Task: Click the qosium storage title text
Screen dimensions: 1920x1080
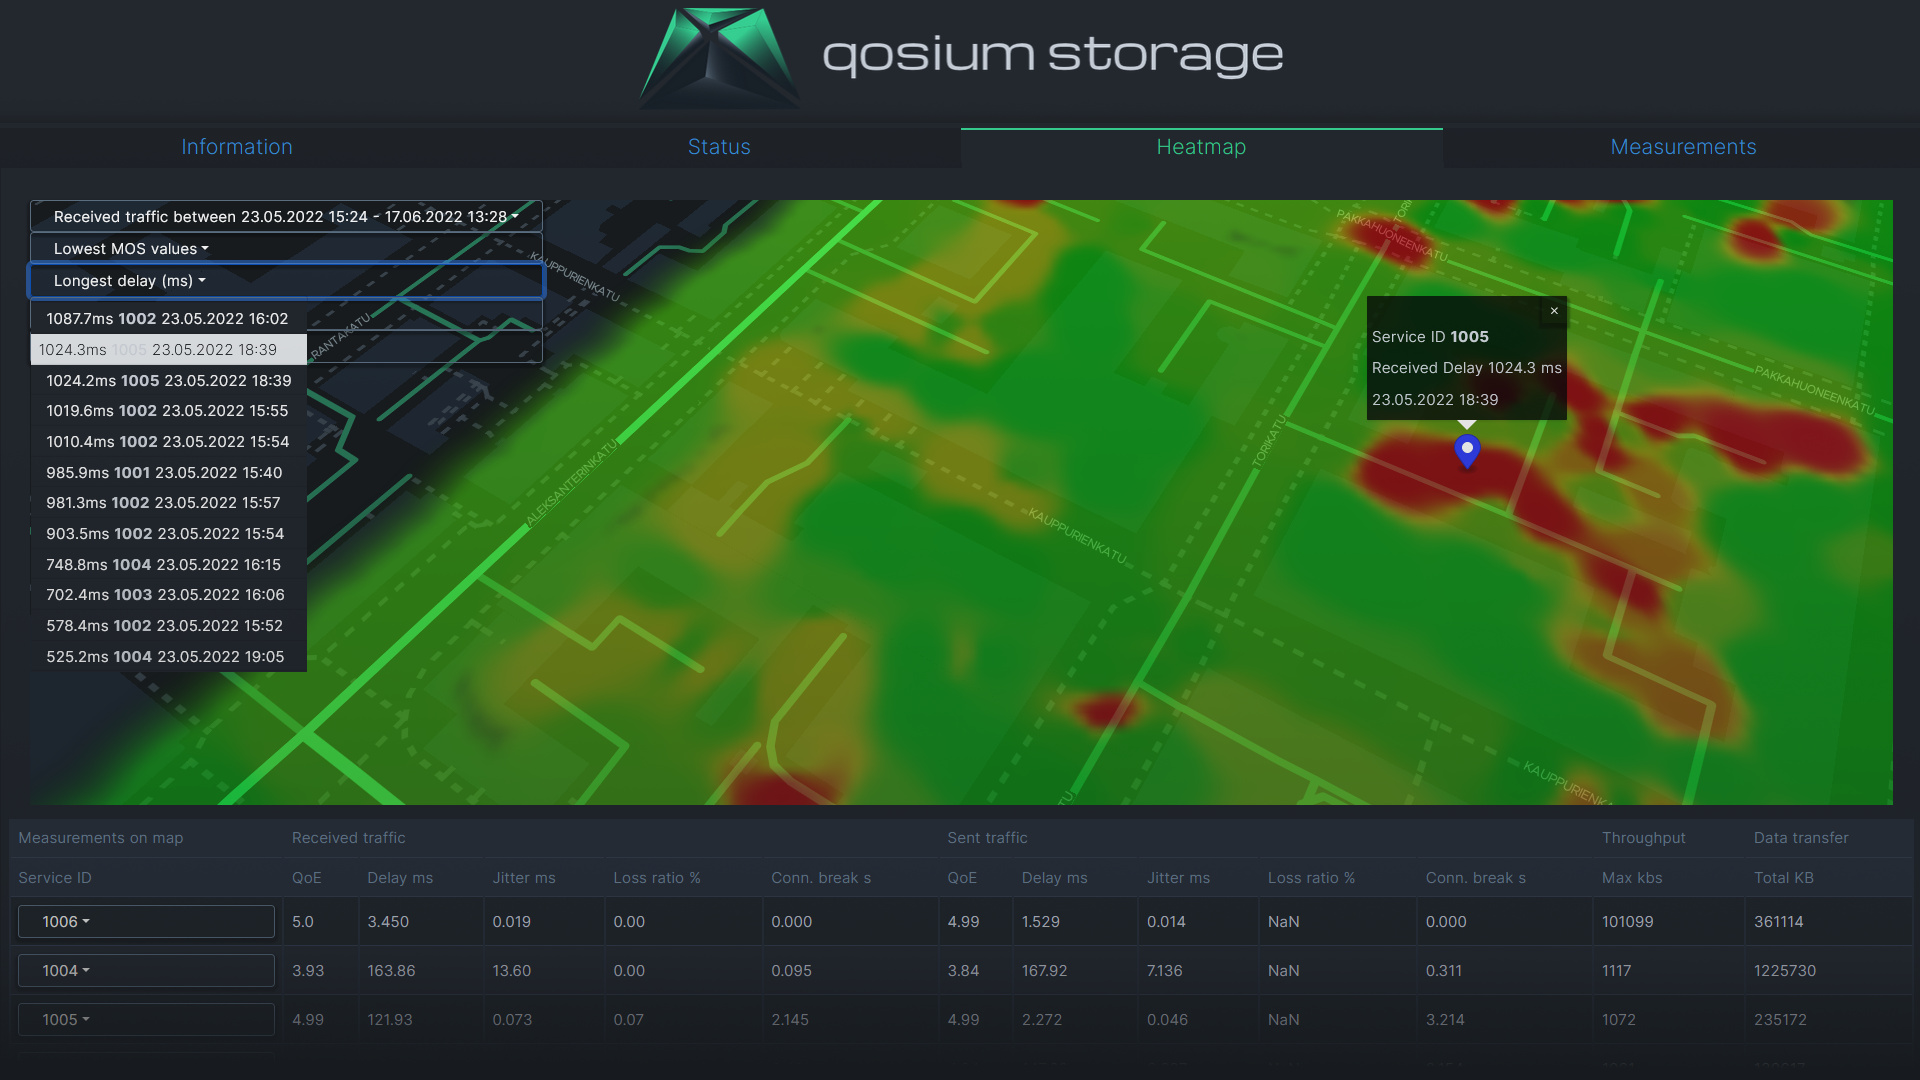Action: [x=1053, y=55]
